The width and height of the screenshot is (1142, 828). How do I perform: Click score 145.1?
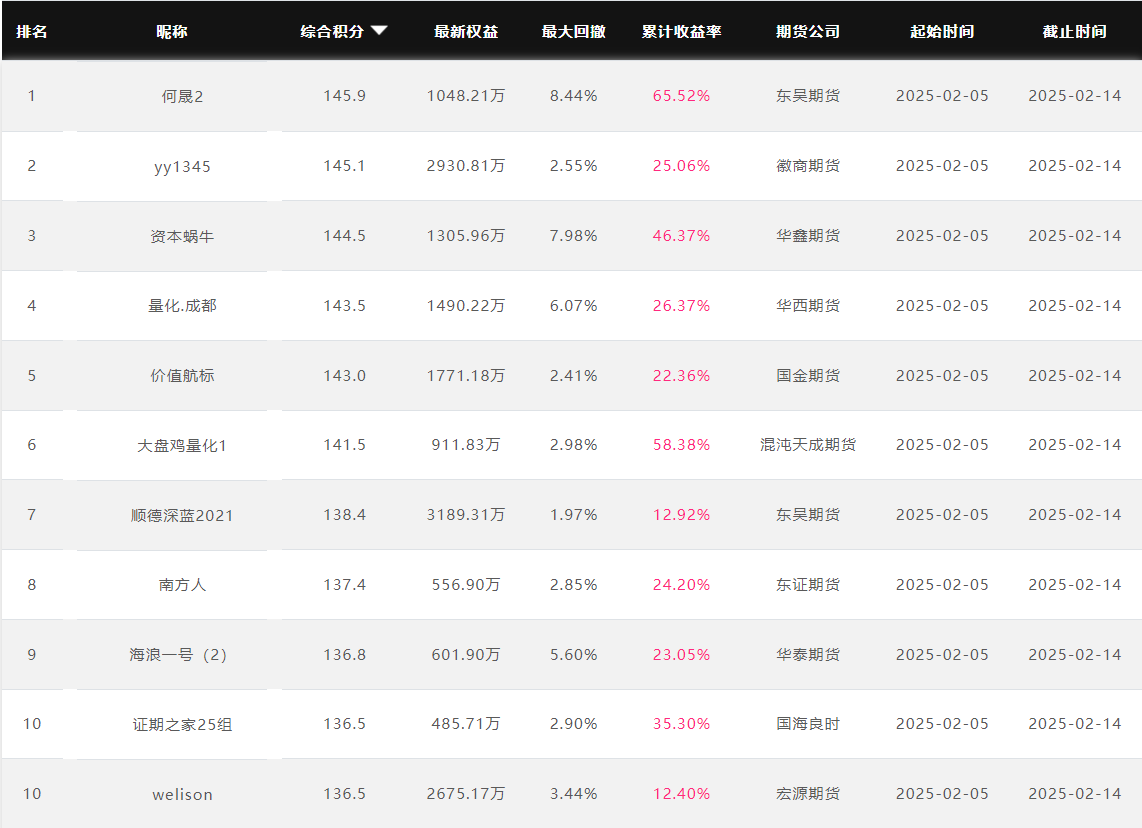click(x=344, y=165)
